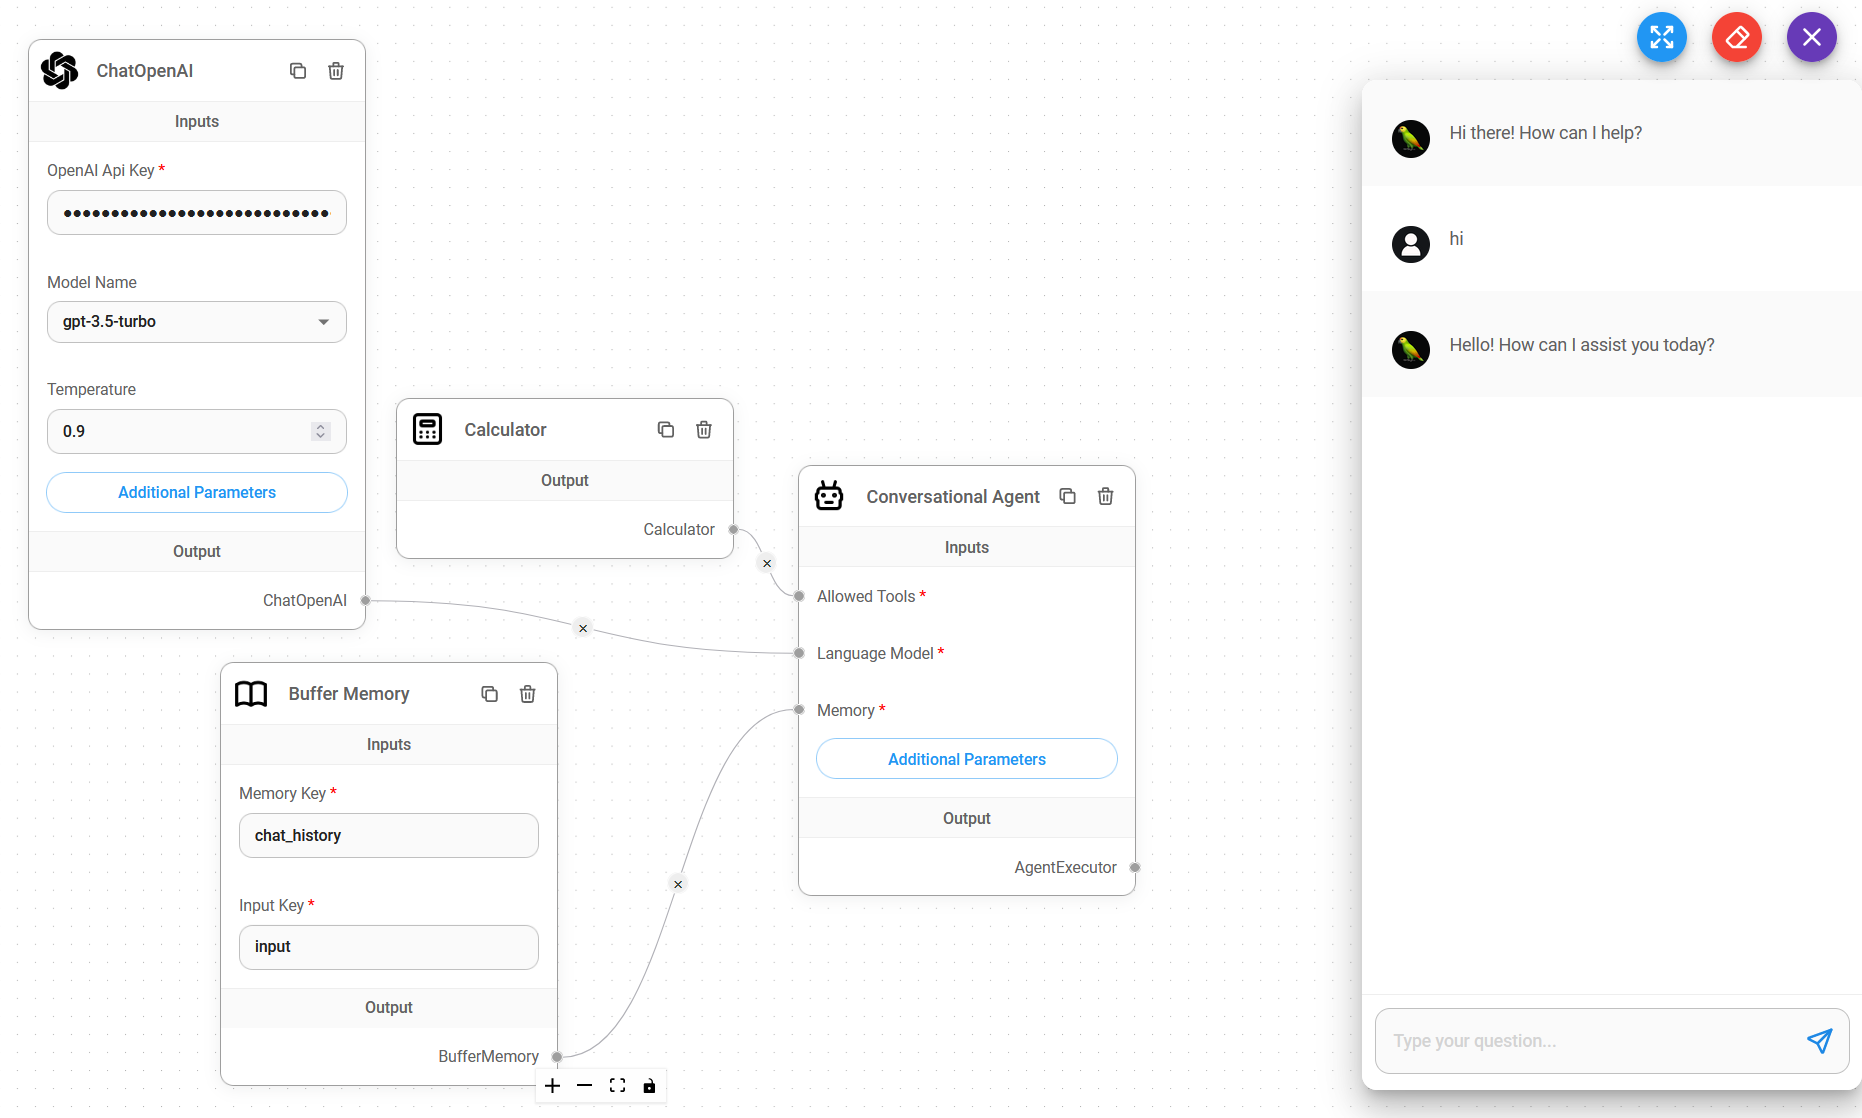Duplicate the Conversational Agent node
1862x1118 pixels.
(x=1067, y=496)
